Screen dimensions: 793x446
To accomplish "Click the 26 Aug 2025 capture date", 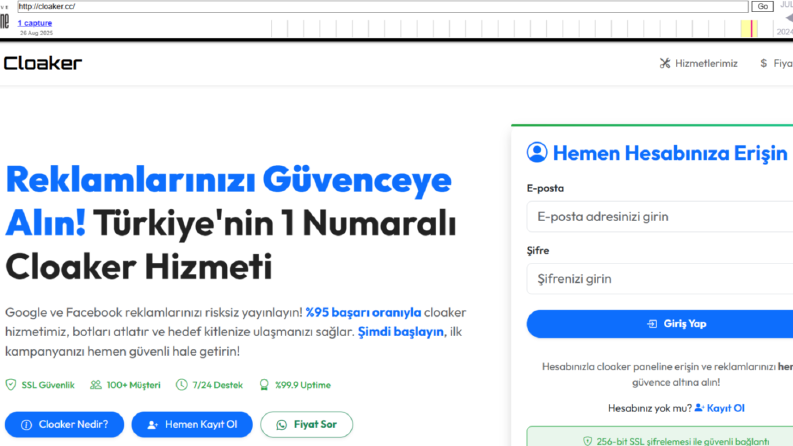I will pos(36,33).
